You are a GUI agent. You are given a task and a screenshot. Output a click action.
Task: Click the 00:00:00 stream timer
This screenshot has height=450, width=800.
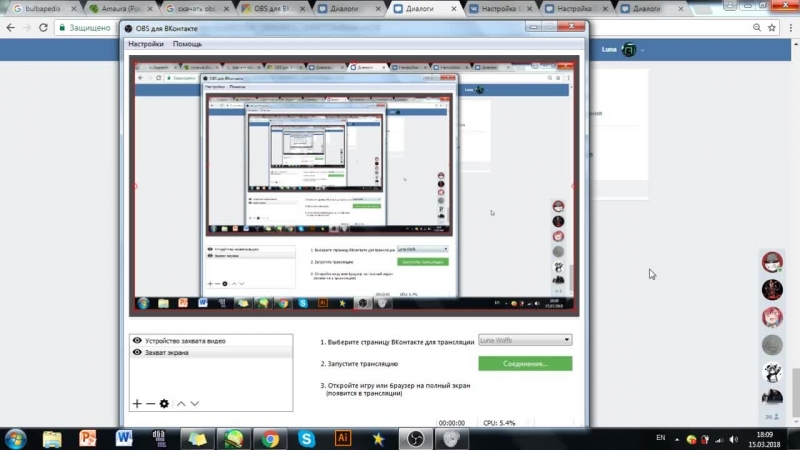tap(452, 423)
